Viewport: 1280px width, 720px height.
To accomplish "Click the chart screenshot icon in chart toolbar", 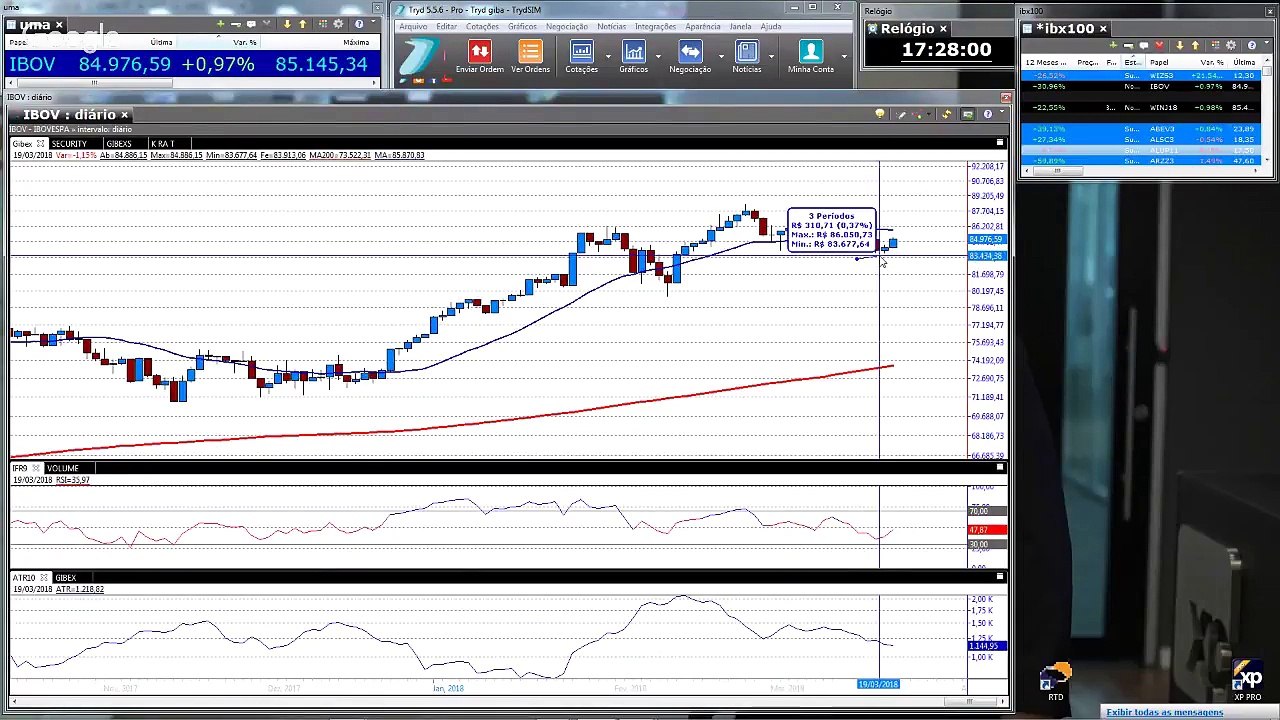I will [x=967, y=115].
